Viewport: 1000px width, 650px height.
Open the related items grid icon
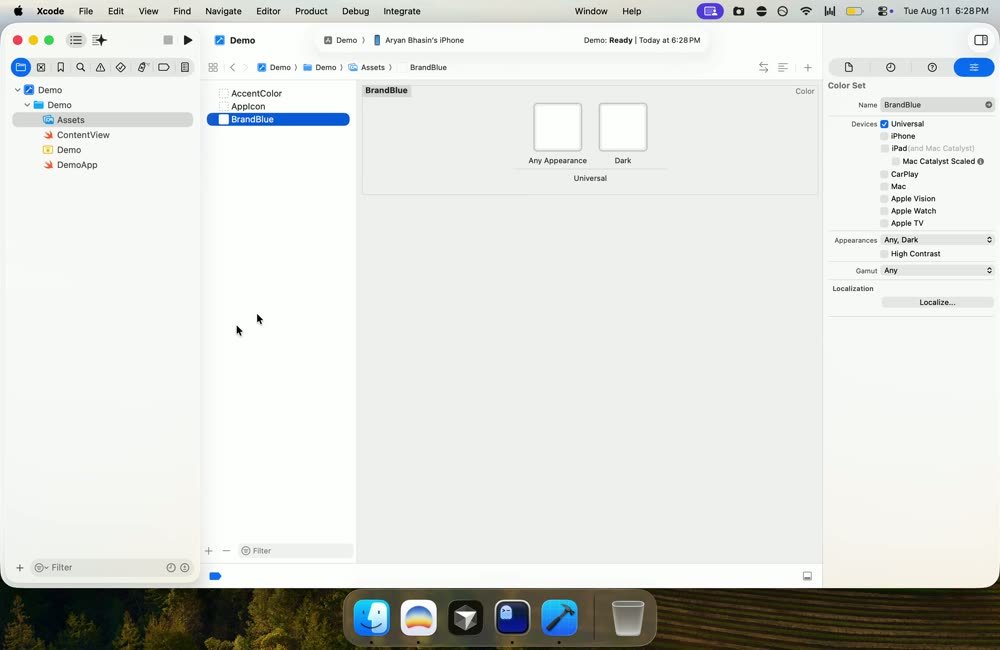(213, 67)
